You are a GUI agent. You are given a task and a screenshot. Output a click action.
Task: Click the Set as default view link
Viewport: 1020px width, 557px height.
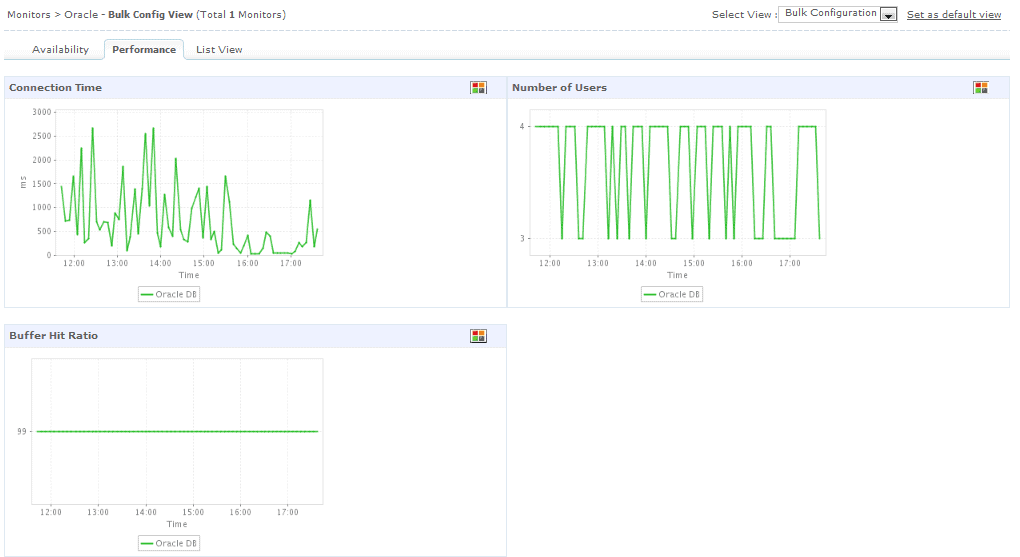[954, 14]
